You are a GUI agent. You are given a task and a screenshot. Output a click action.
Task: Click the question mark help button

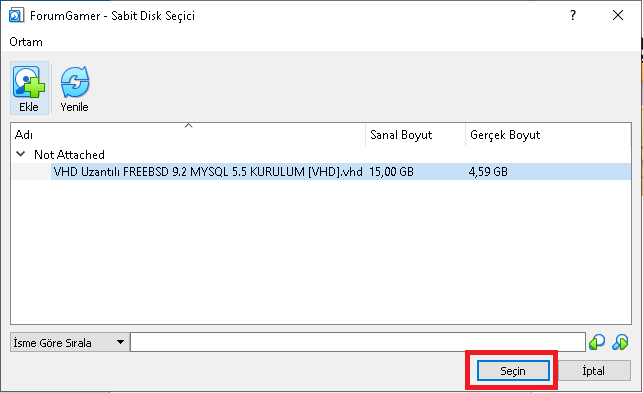(x=573, y=16)
